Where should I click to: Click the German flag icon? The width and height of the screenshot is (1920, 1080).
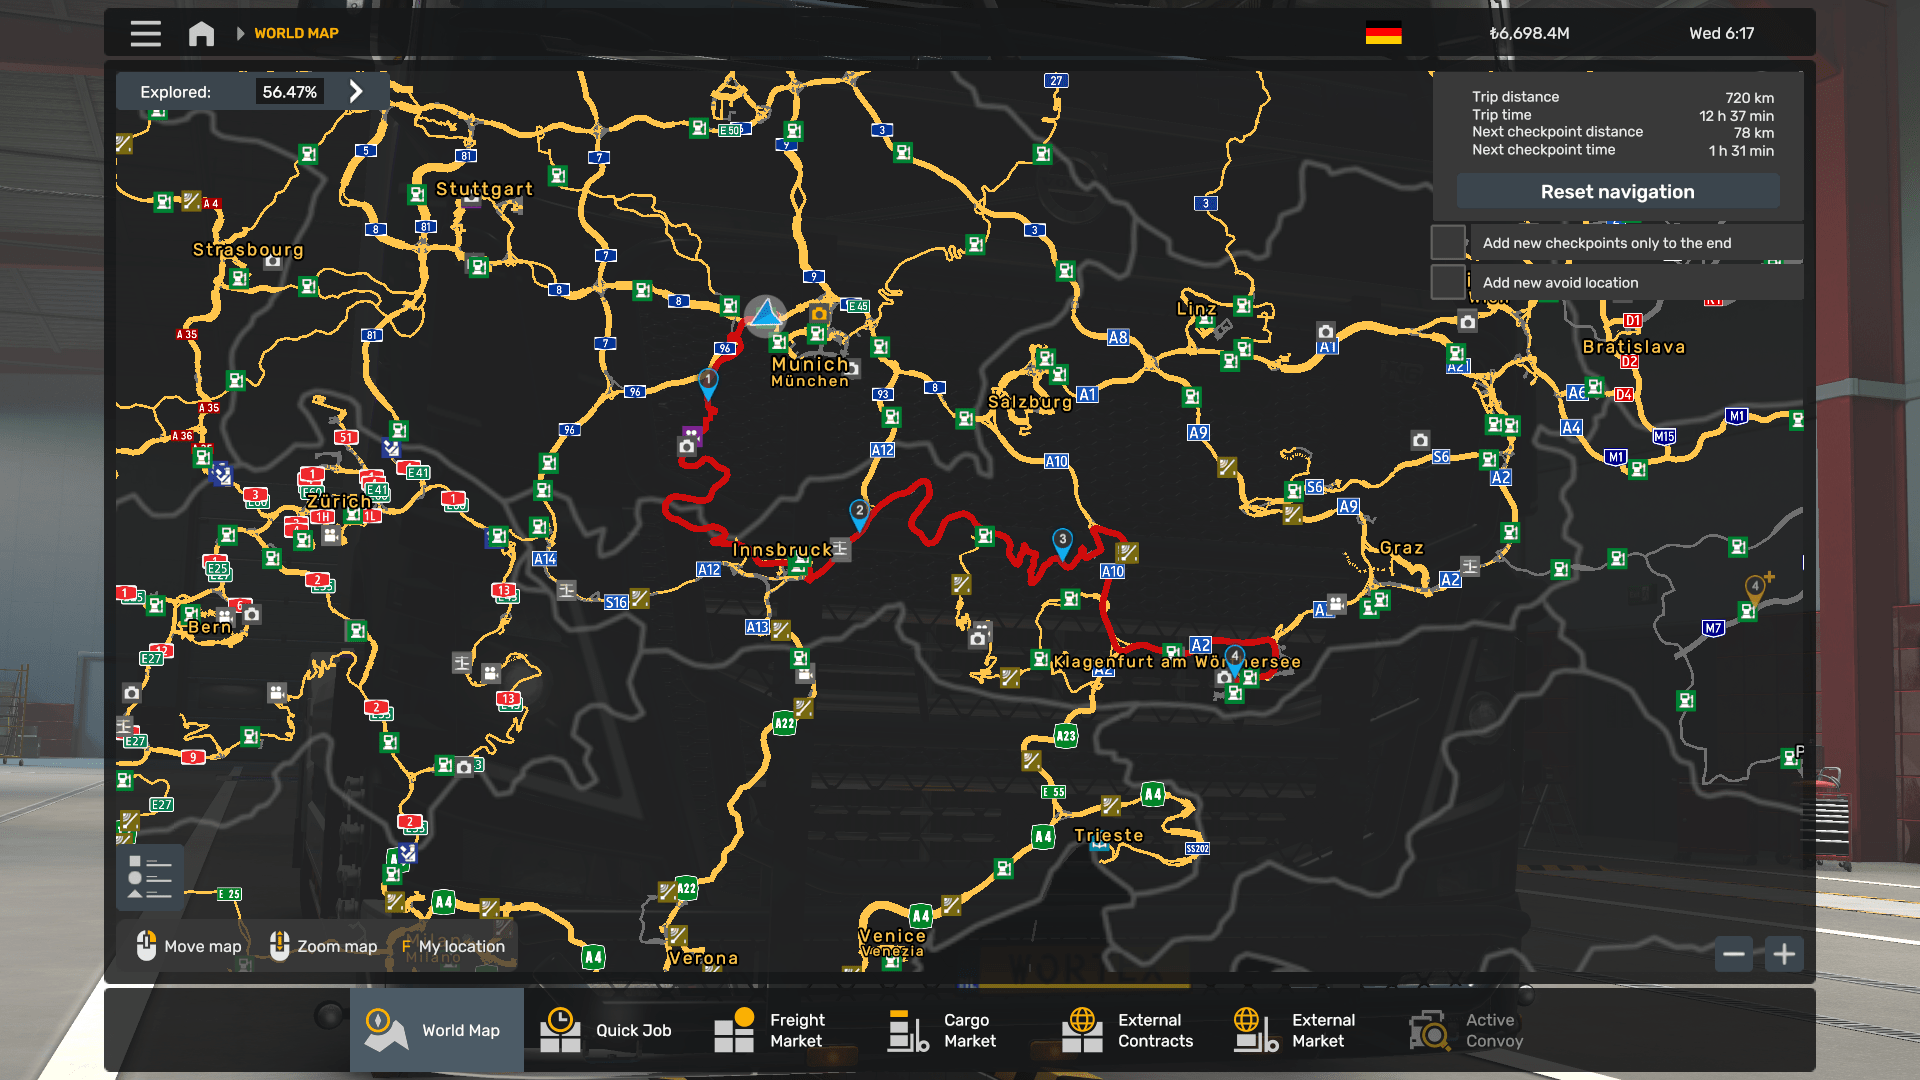coord(1383,33)
